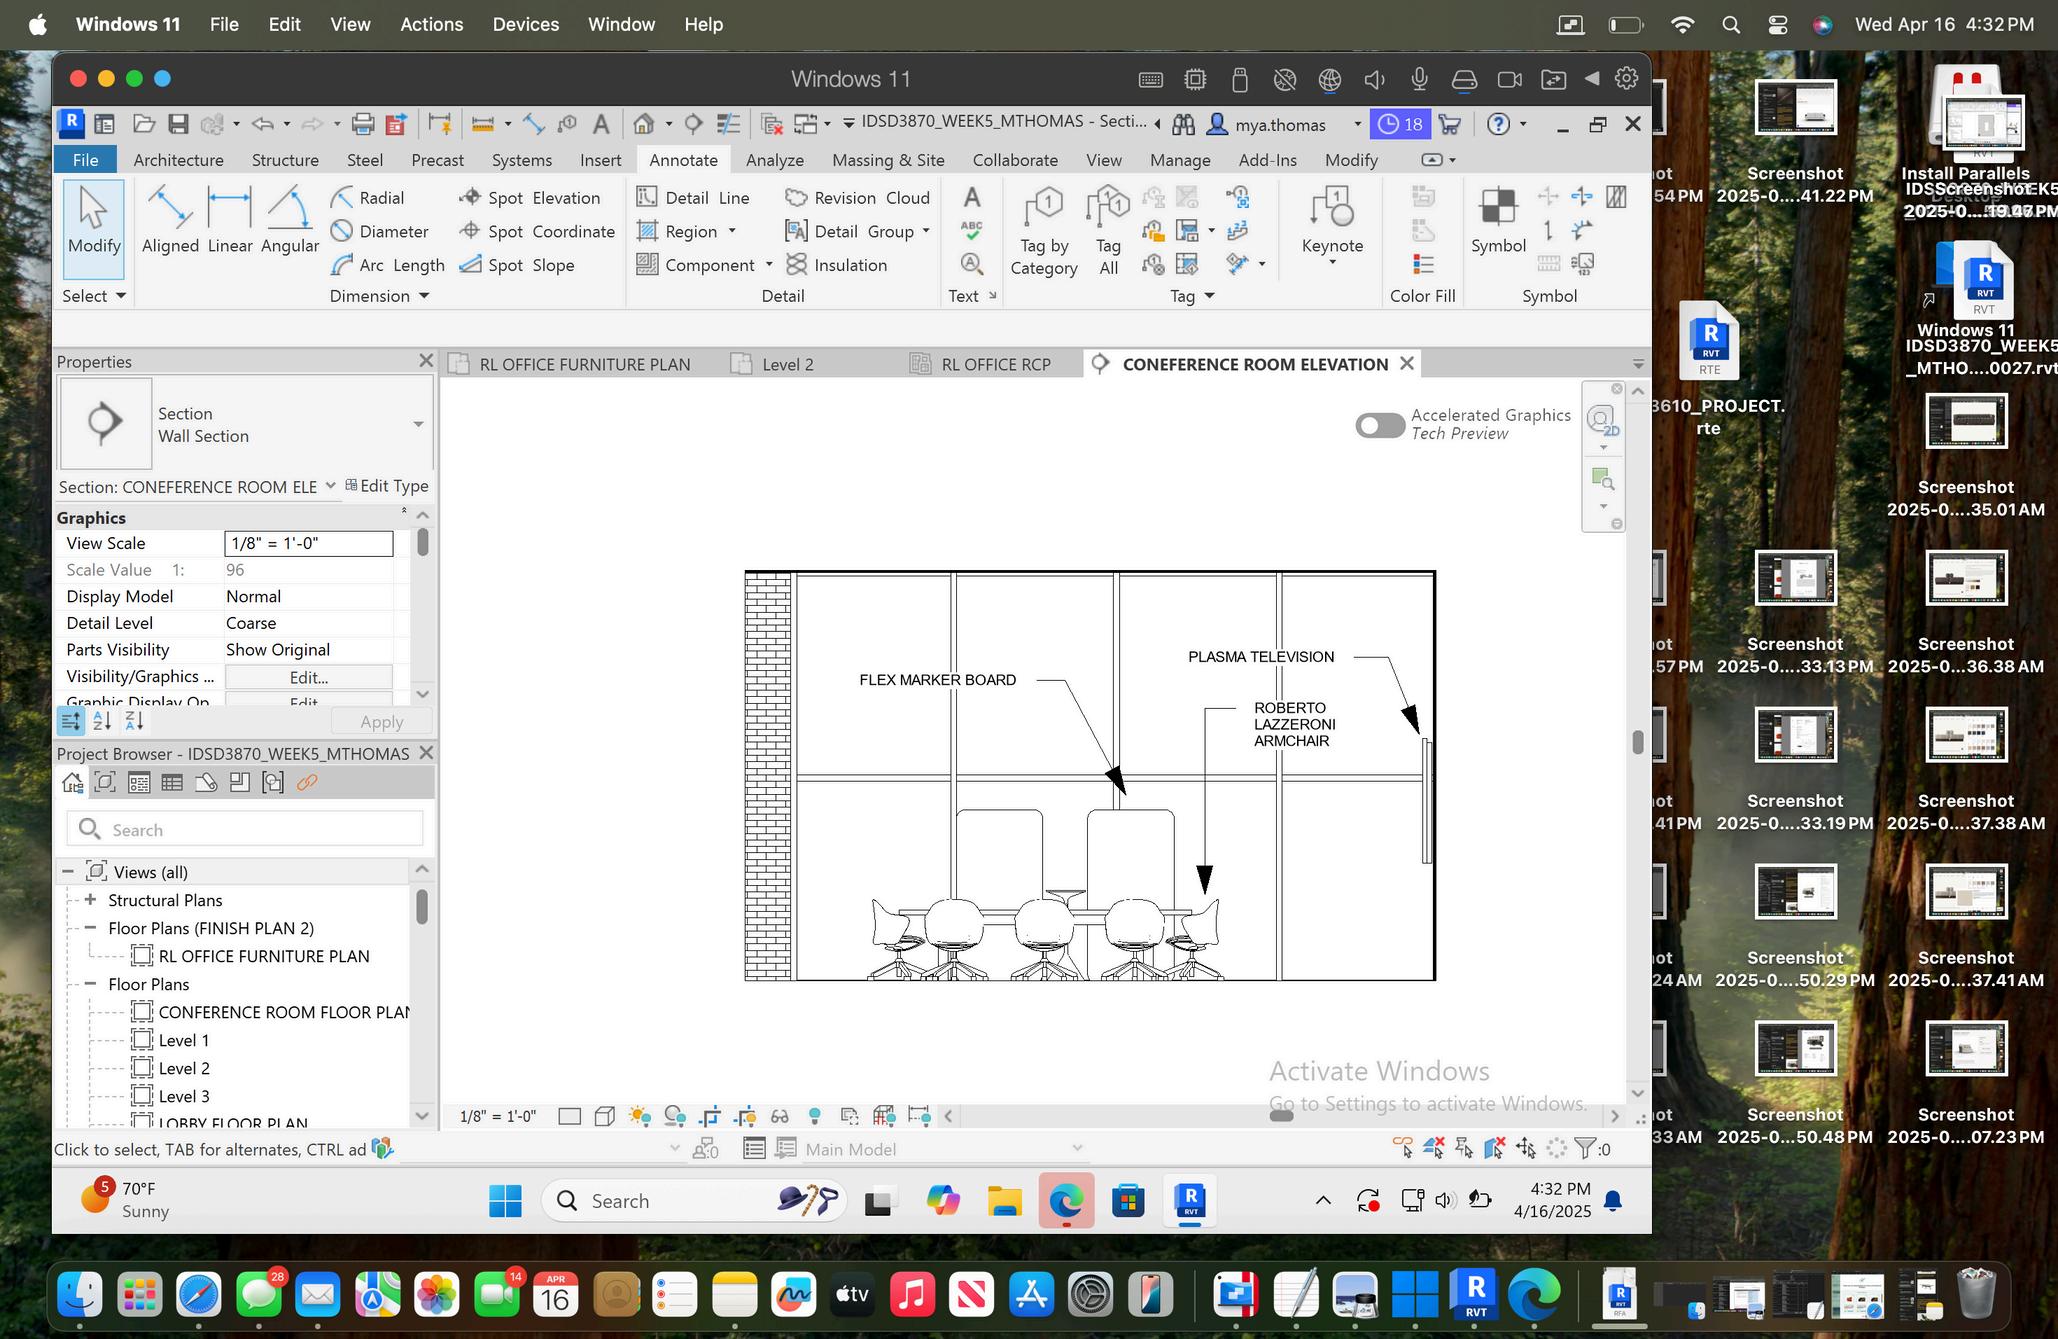Open the Component dropdown arrow

pos(768,265)
